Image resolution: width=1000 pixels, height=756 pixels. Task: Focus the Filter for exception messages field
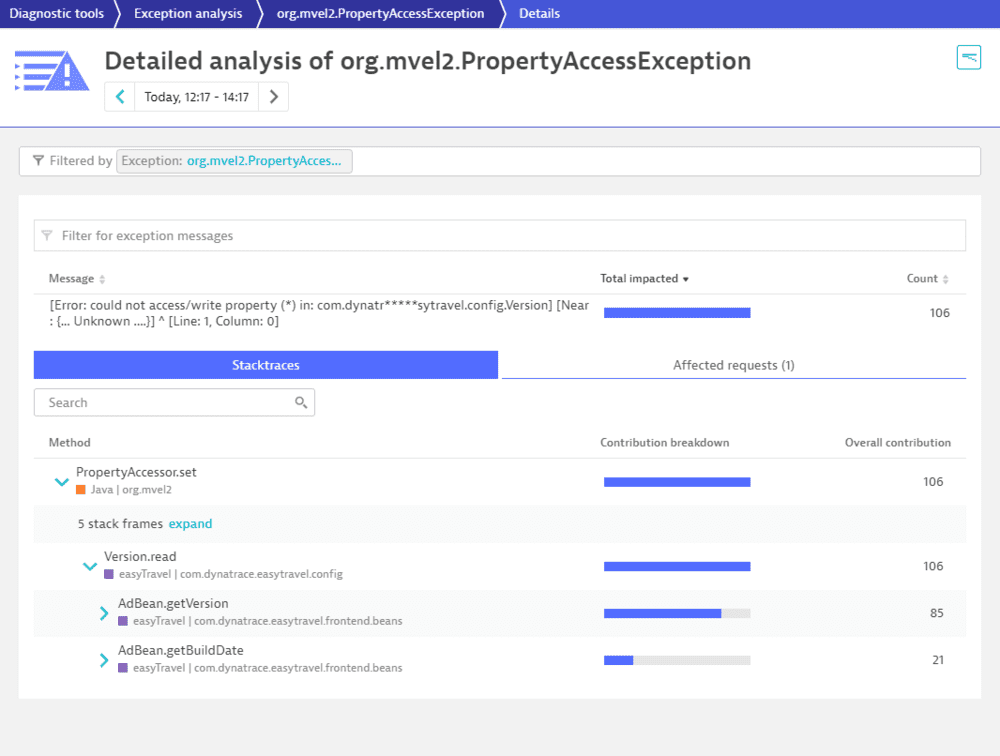point(499,236)
